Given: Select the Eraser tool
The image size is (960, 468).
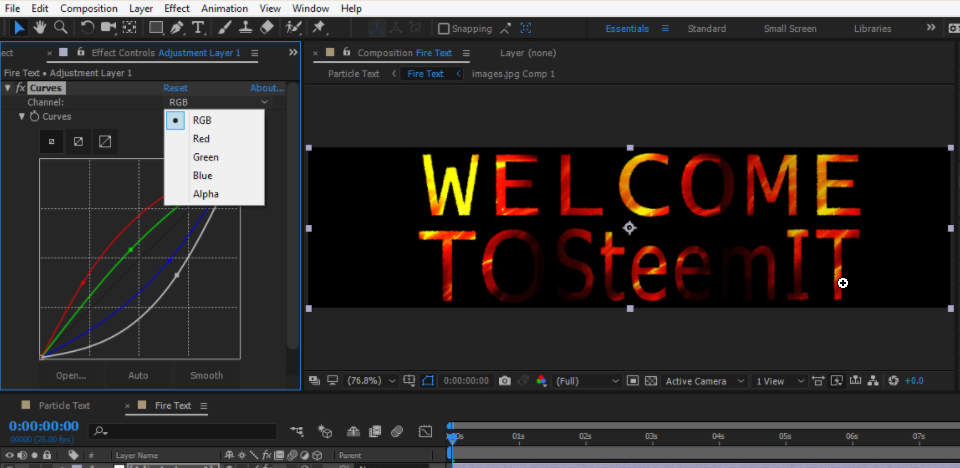Looking at the screenshot, I should pyautogui.click(x=266, y=28).
